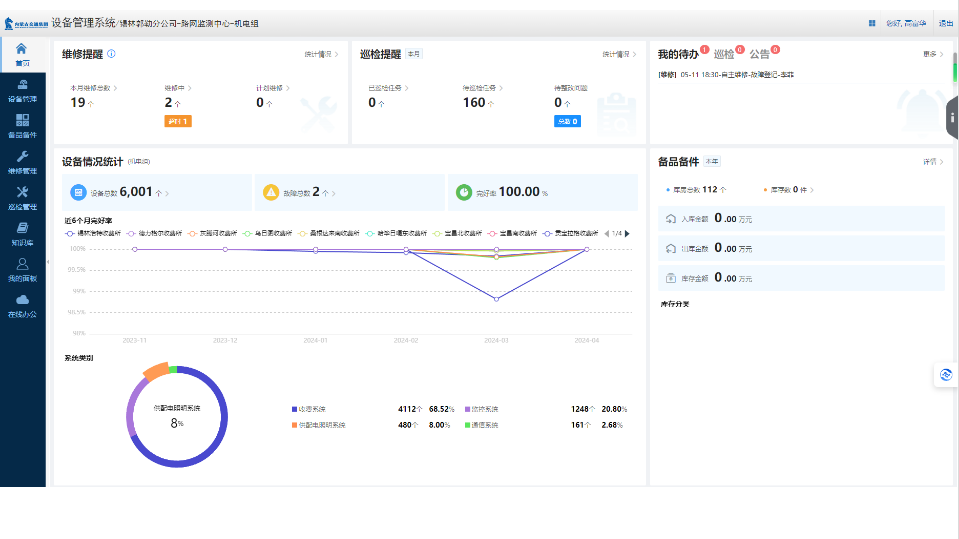
Task: Switch to the 巡检 tab
Action: (724, 54)
